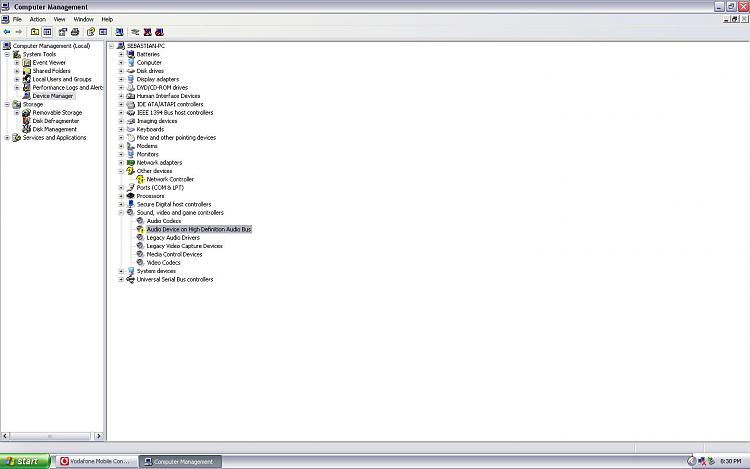
Task: Open the File menu
Action: click(x=17, y=20)
